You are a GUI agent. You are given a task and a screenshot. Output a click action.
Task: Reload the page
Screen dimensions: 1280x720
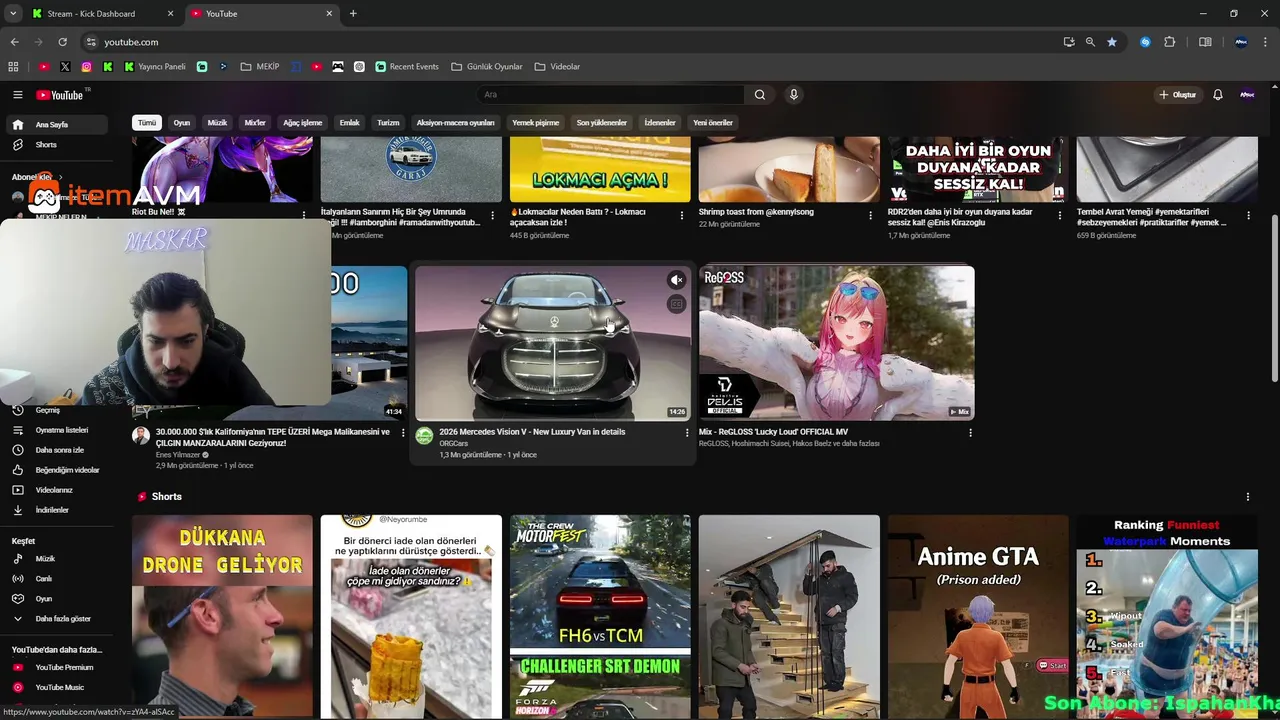pyautogui.click(x=62, y=42)
